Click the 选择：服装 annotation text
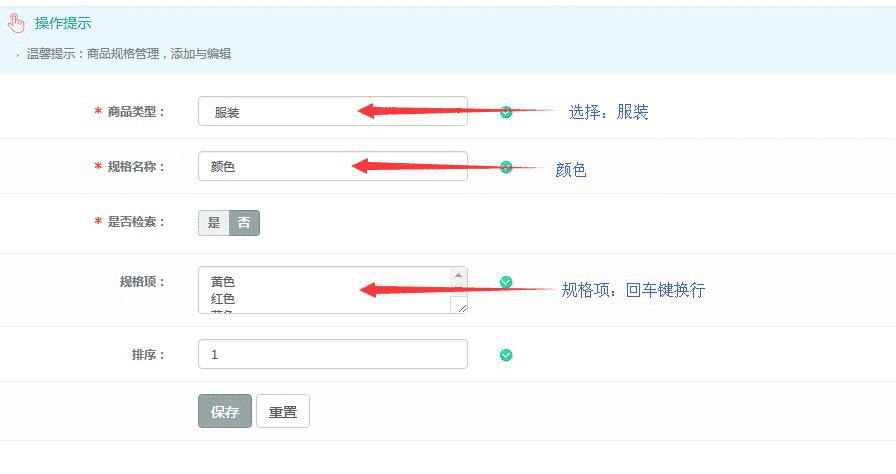The image size is (896, 474). pos(609,112)
